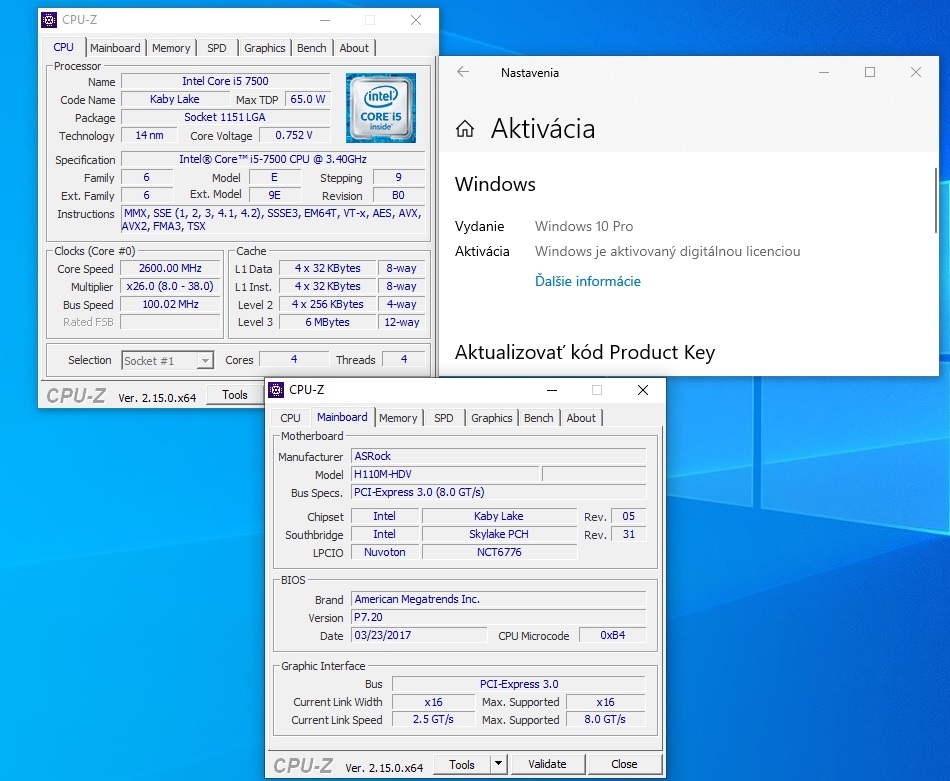Switch to the Memory tab in the top CPU-Z window
The height and width of the screenshot is (781, 950).
click(171, 48)
